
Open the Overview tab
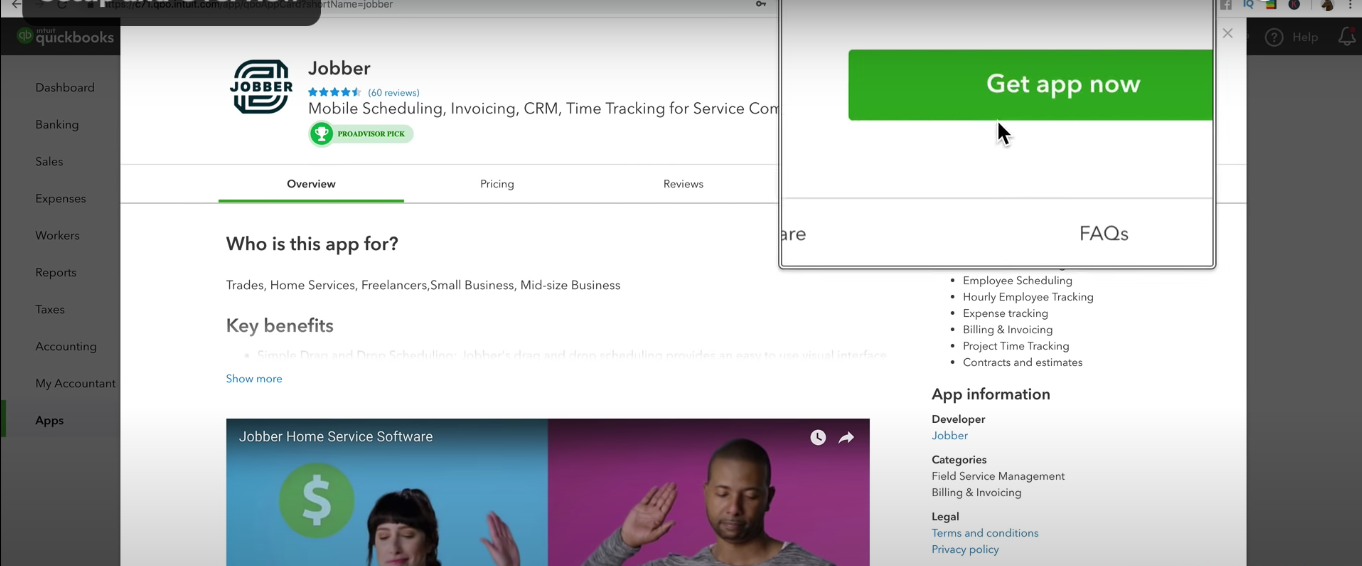[311, 184]
